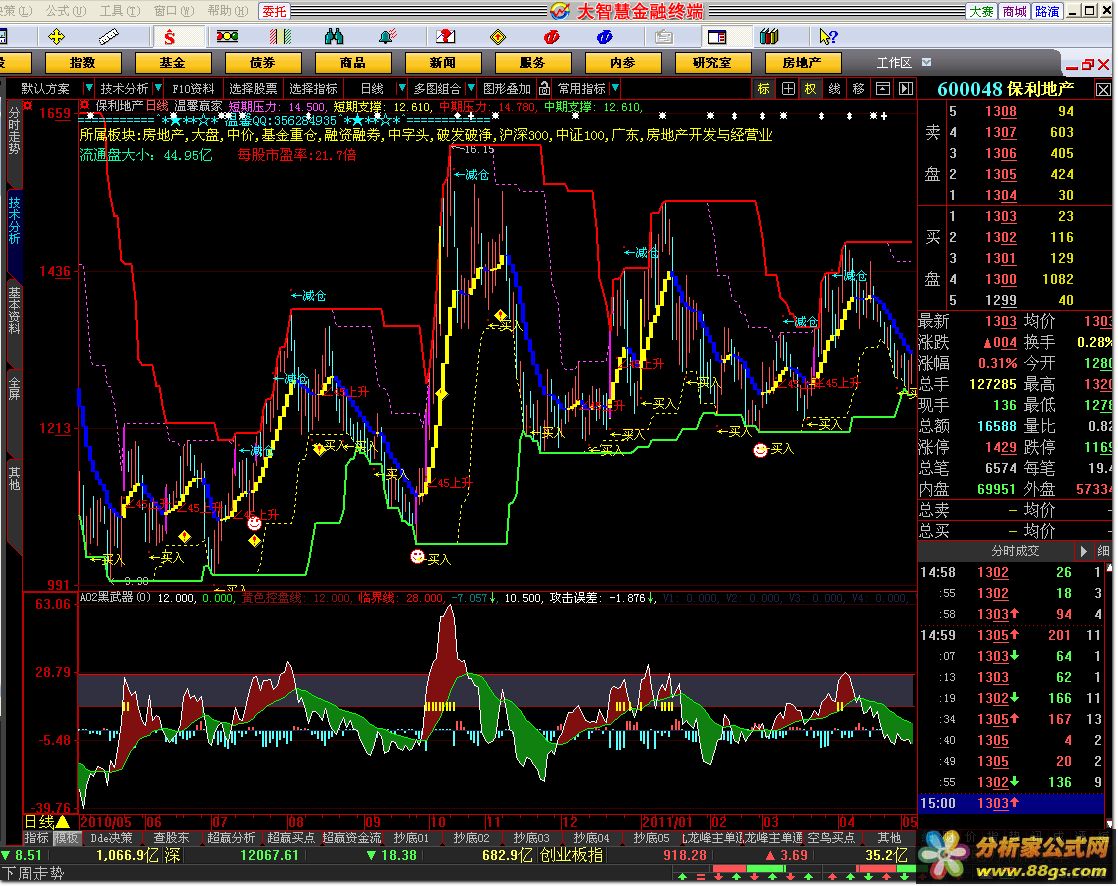Switch to the 基金 tab
The height and width of the screenshot is (886, 1118).
(x=173, y=63)
